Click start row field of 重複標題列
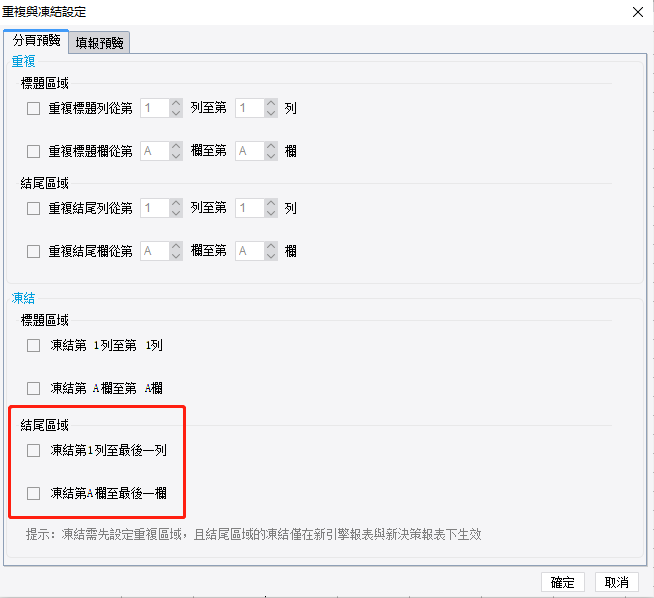This screenshot has width=654, height=598. coord(155,108)
